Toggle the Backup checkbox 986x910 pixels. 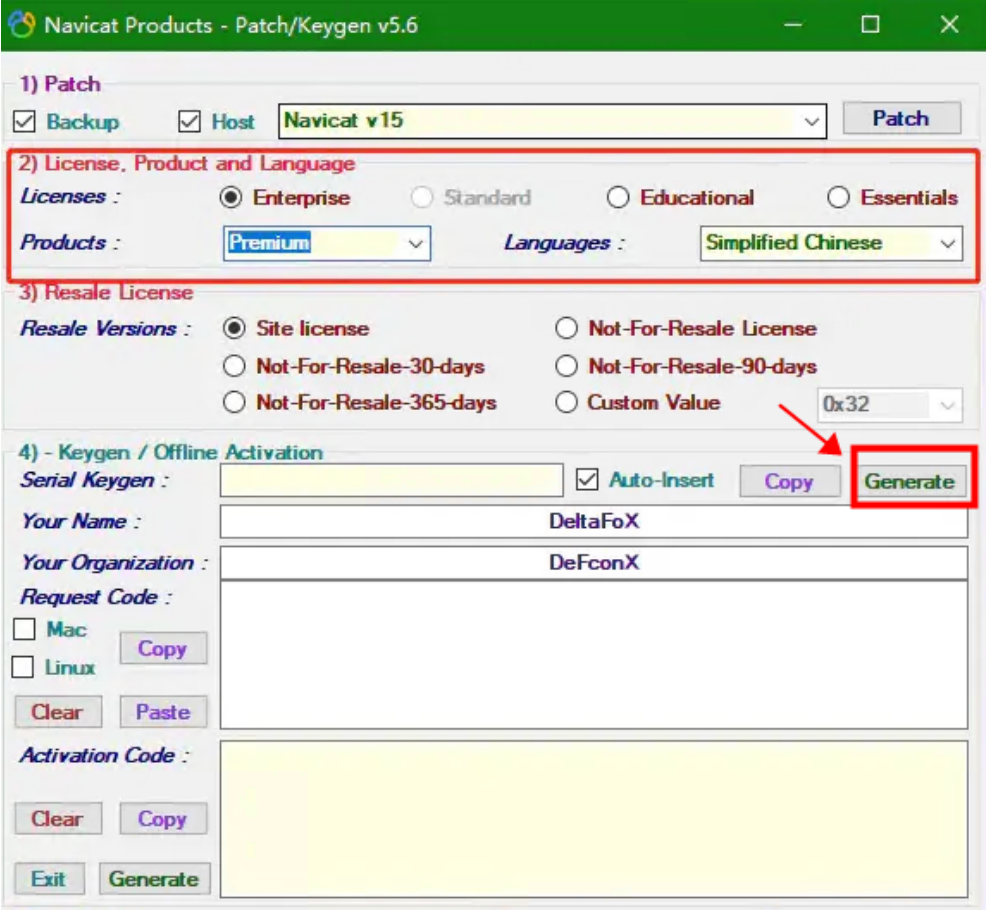pyautogui.click(x=25, y=121)
